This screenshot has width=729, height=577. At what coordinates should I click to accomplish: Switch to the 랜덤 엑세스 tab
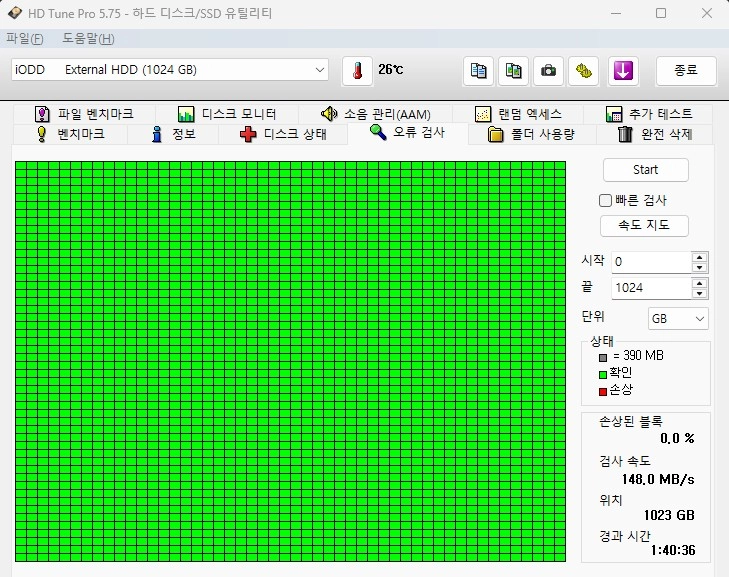518,114
